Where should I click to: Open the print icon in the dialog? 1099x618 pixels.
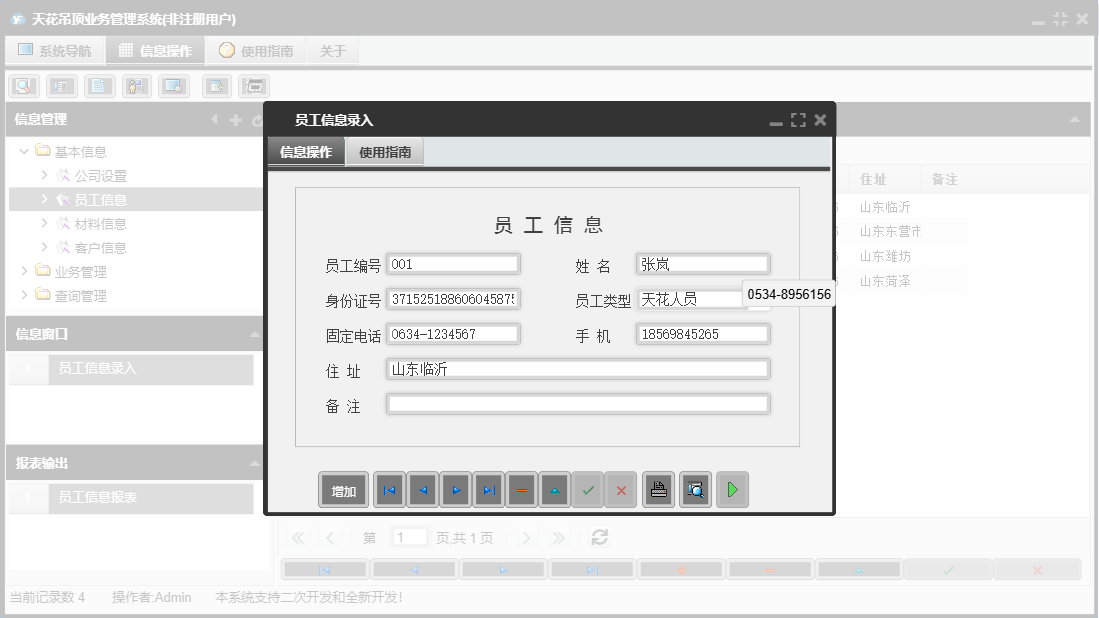tap(658, 489)
